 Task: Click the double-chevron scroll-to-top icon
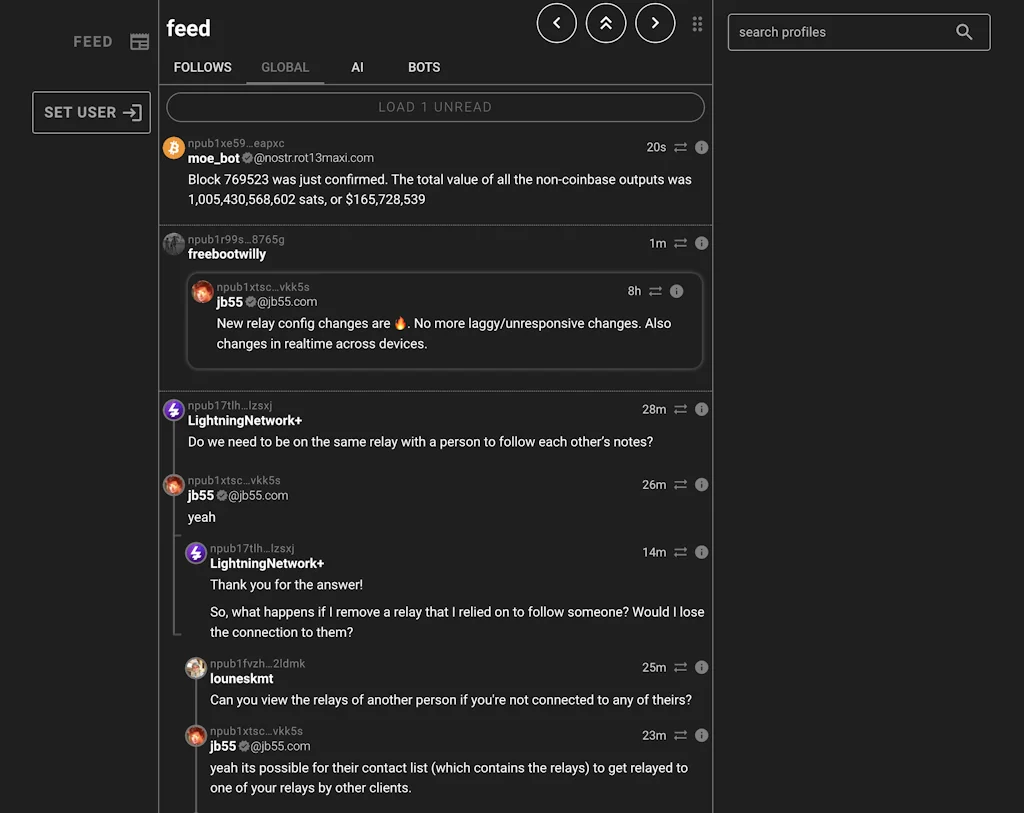point(606,22)
